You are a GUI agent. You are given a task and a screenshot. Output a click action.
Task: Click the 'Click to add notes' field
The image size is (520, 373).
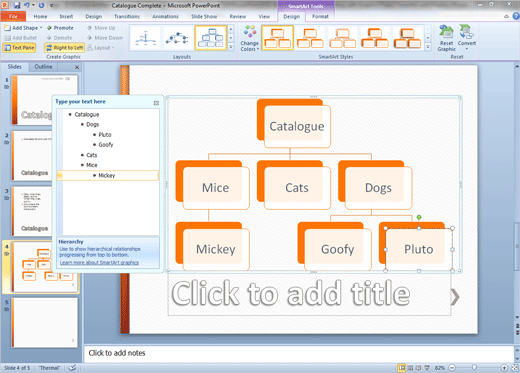(x=298, y=353)
